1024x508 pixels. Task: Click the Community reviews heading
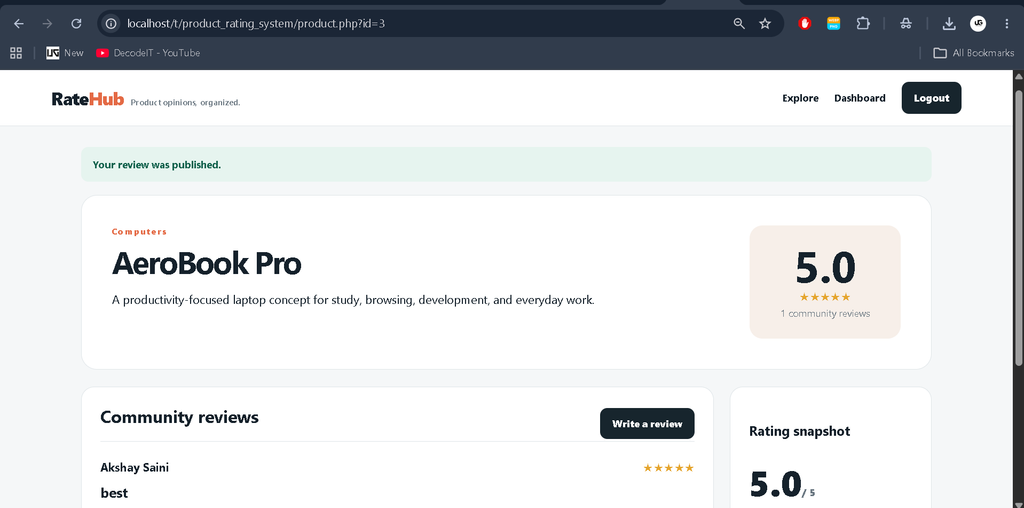[180, 417]
